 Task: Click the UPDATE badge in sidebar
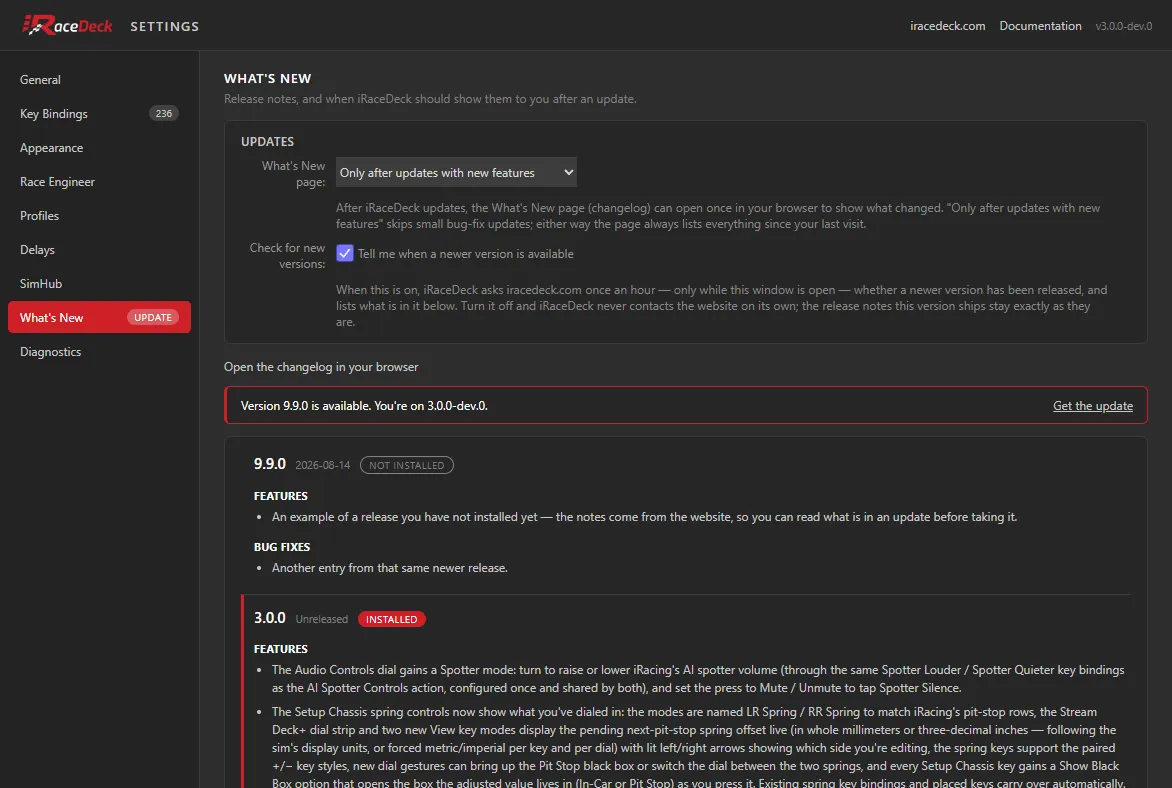pos(152,317)
